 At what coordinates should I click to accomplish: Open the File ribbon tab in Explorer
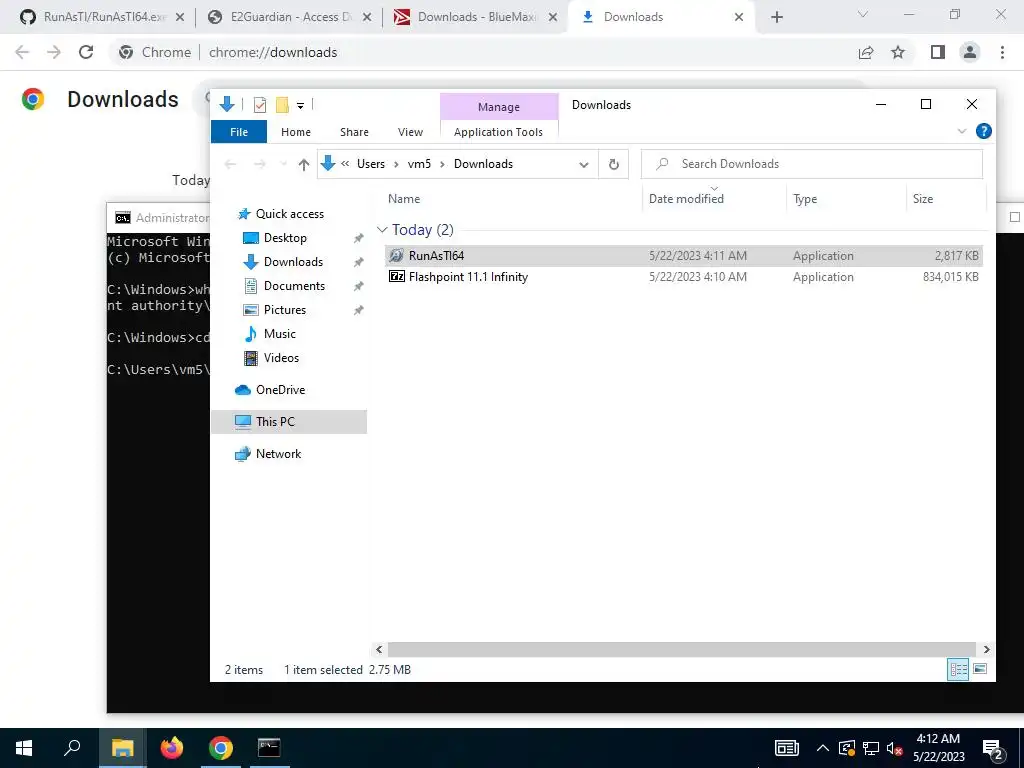[238, 132]
